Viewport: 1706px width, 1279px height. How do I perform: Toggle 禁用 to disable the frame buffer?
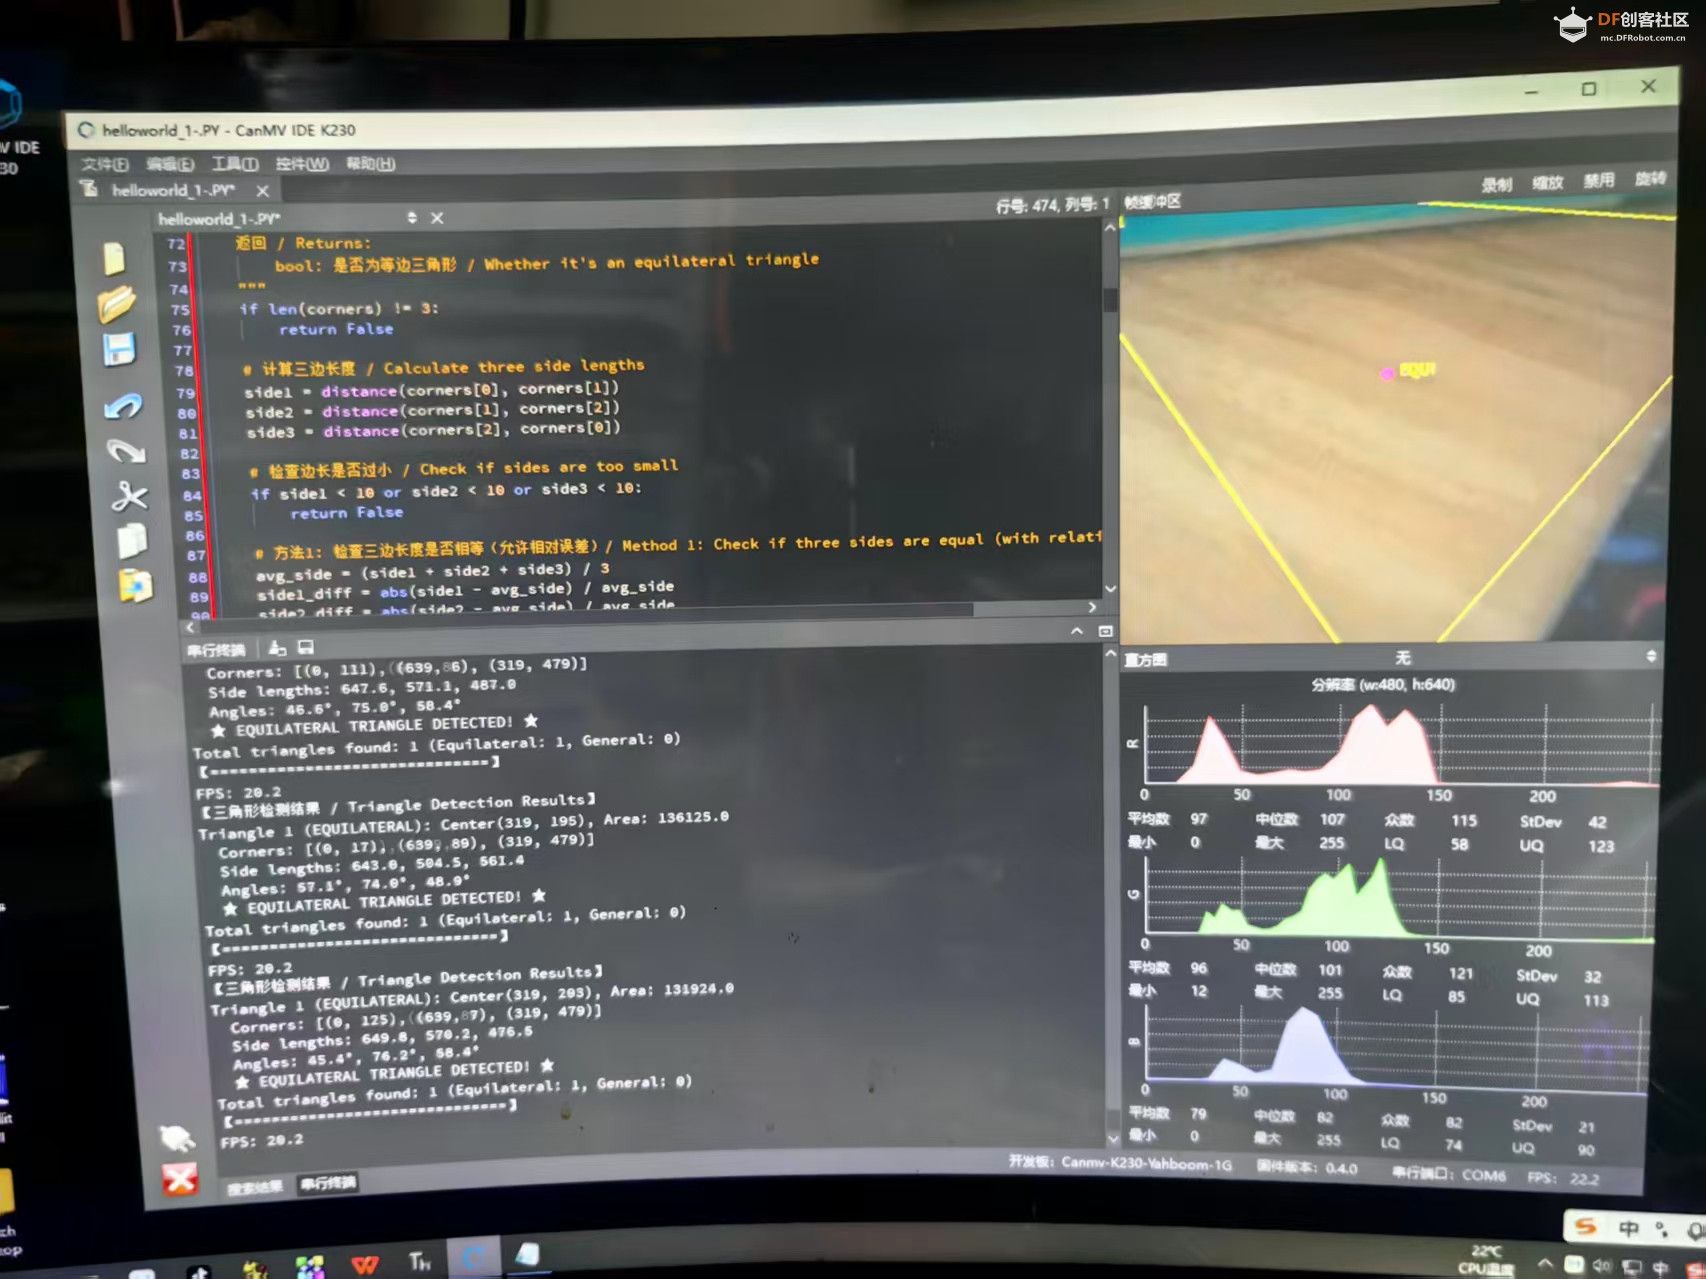coord(1598,181)
